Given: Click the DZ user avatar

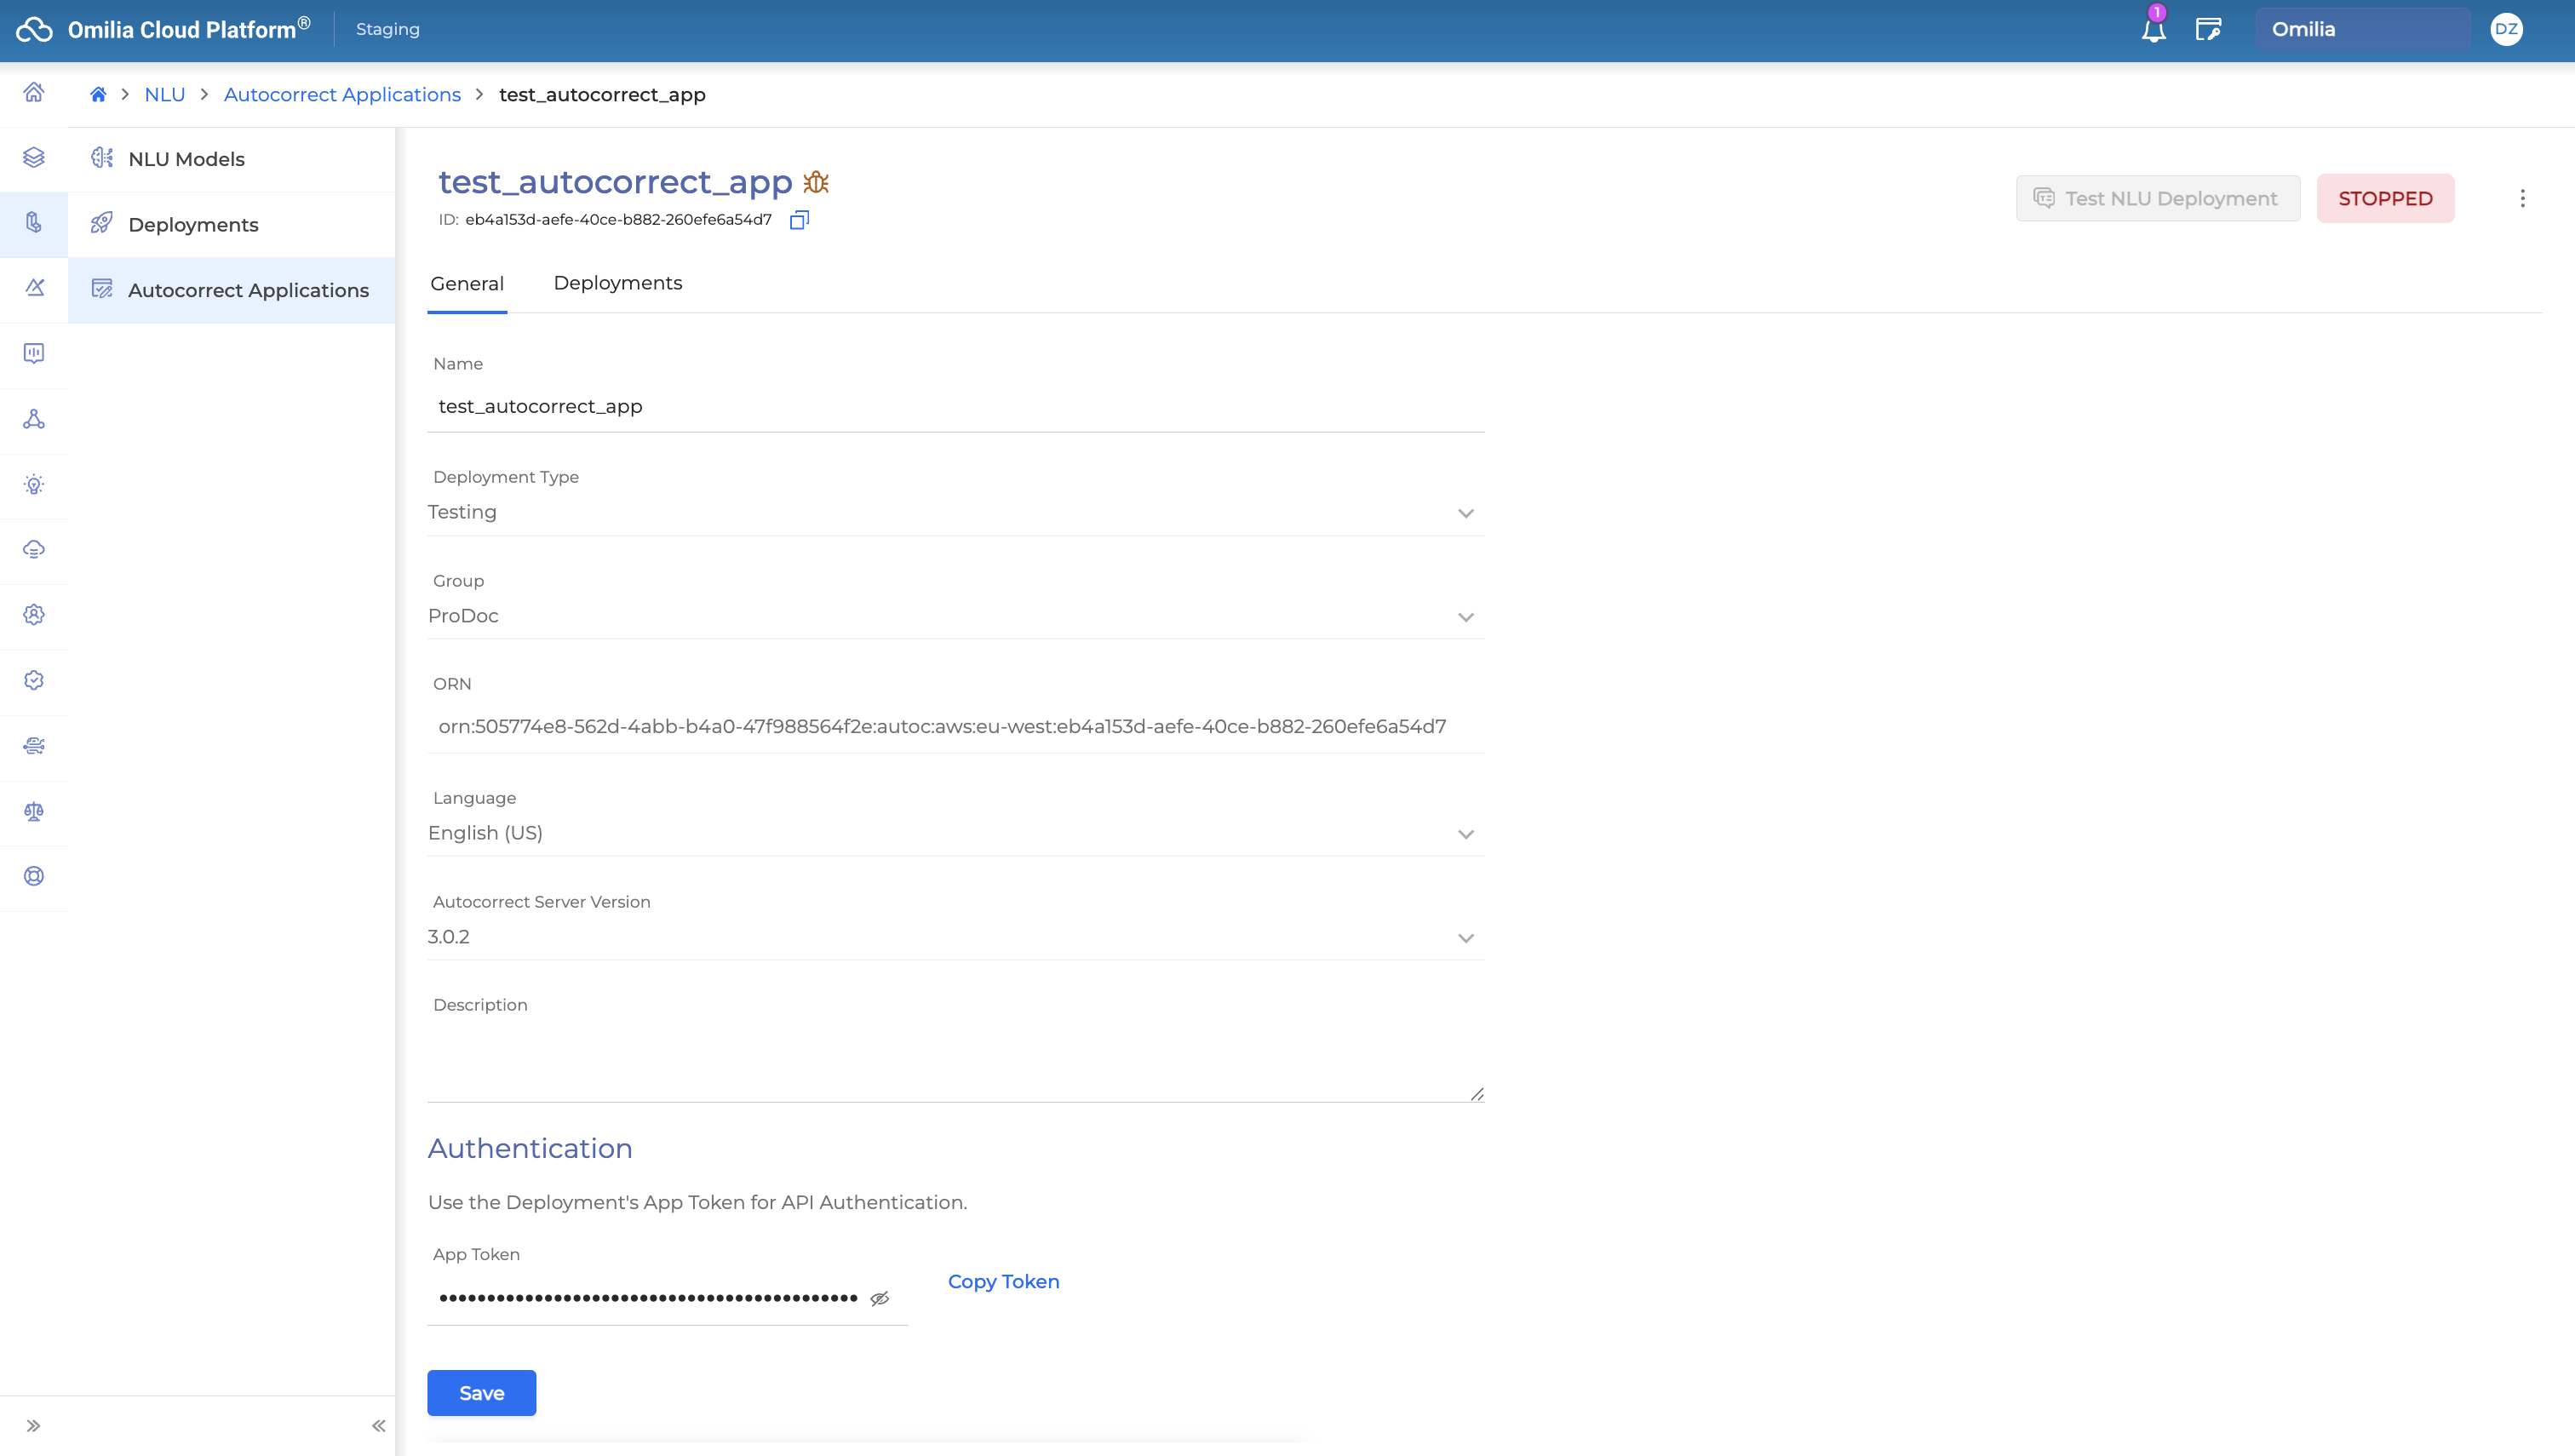Looking at the screenshot, I should coord(2506,29).
